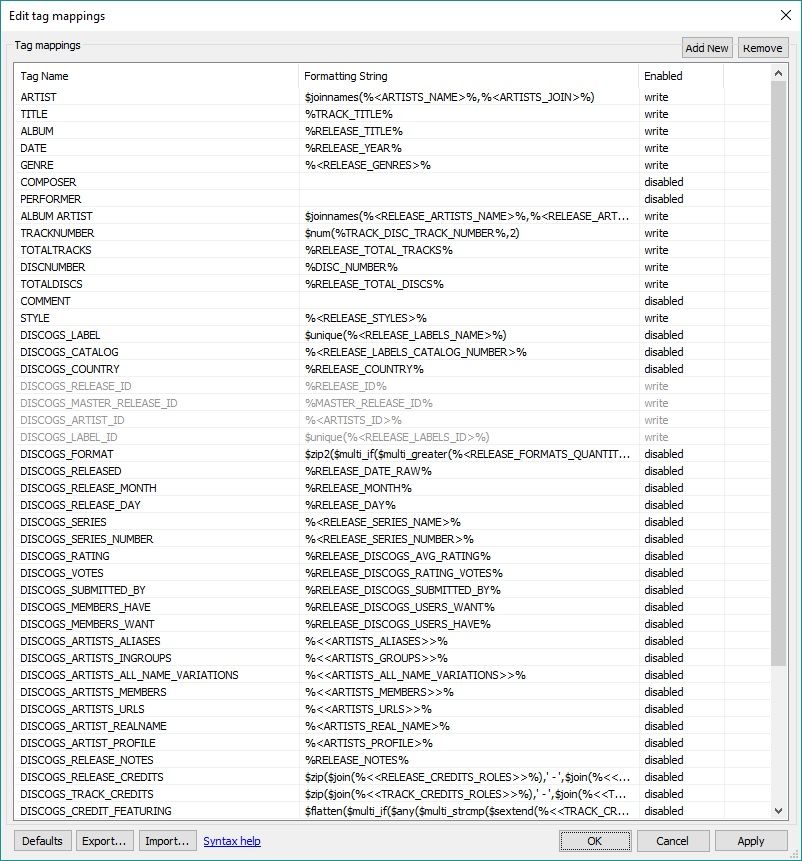This screenshot has width=802, height=861.
Task: Select the GENRE tag name
Action: [x=37, y=165]
